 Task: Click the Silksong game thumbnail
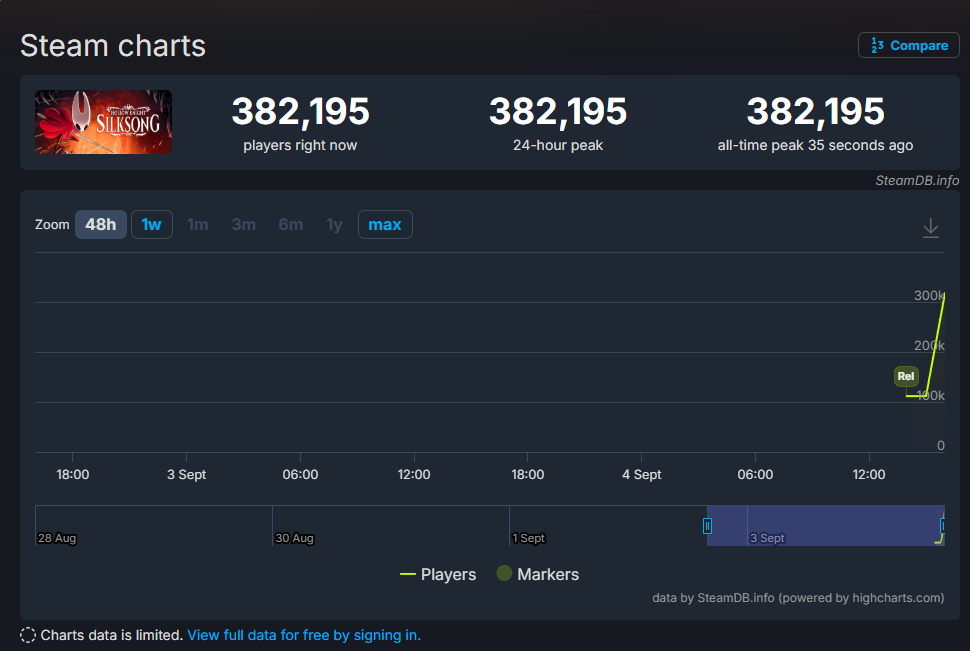[x=103, y=122]
